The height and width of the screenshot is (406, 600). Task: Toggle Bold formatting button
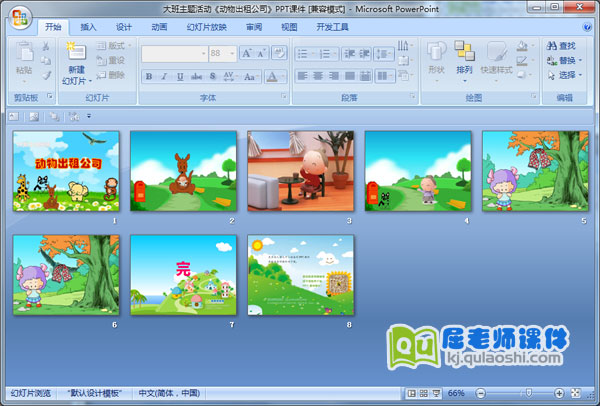coord(149,76)
